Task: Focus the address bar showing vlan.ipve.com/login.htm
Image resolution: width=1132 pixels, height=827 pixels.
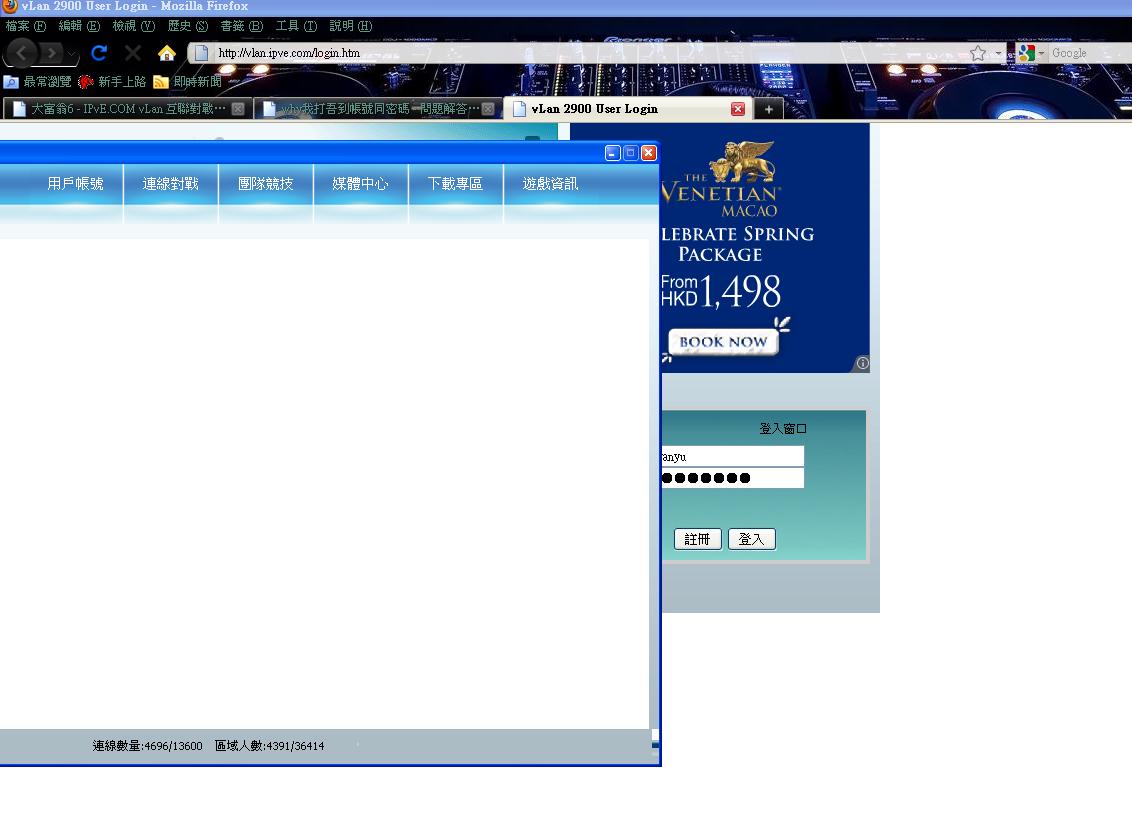Action: 578,53
